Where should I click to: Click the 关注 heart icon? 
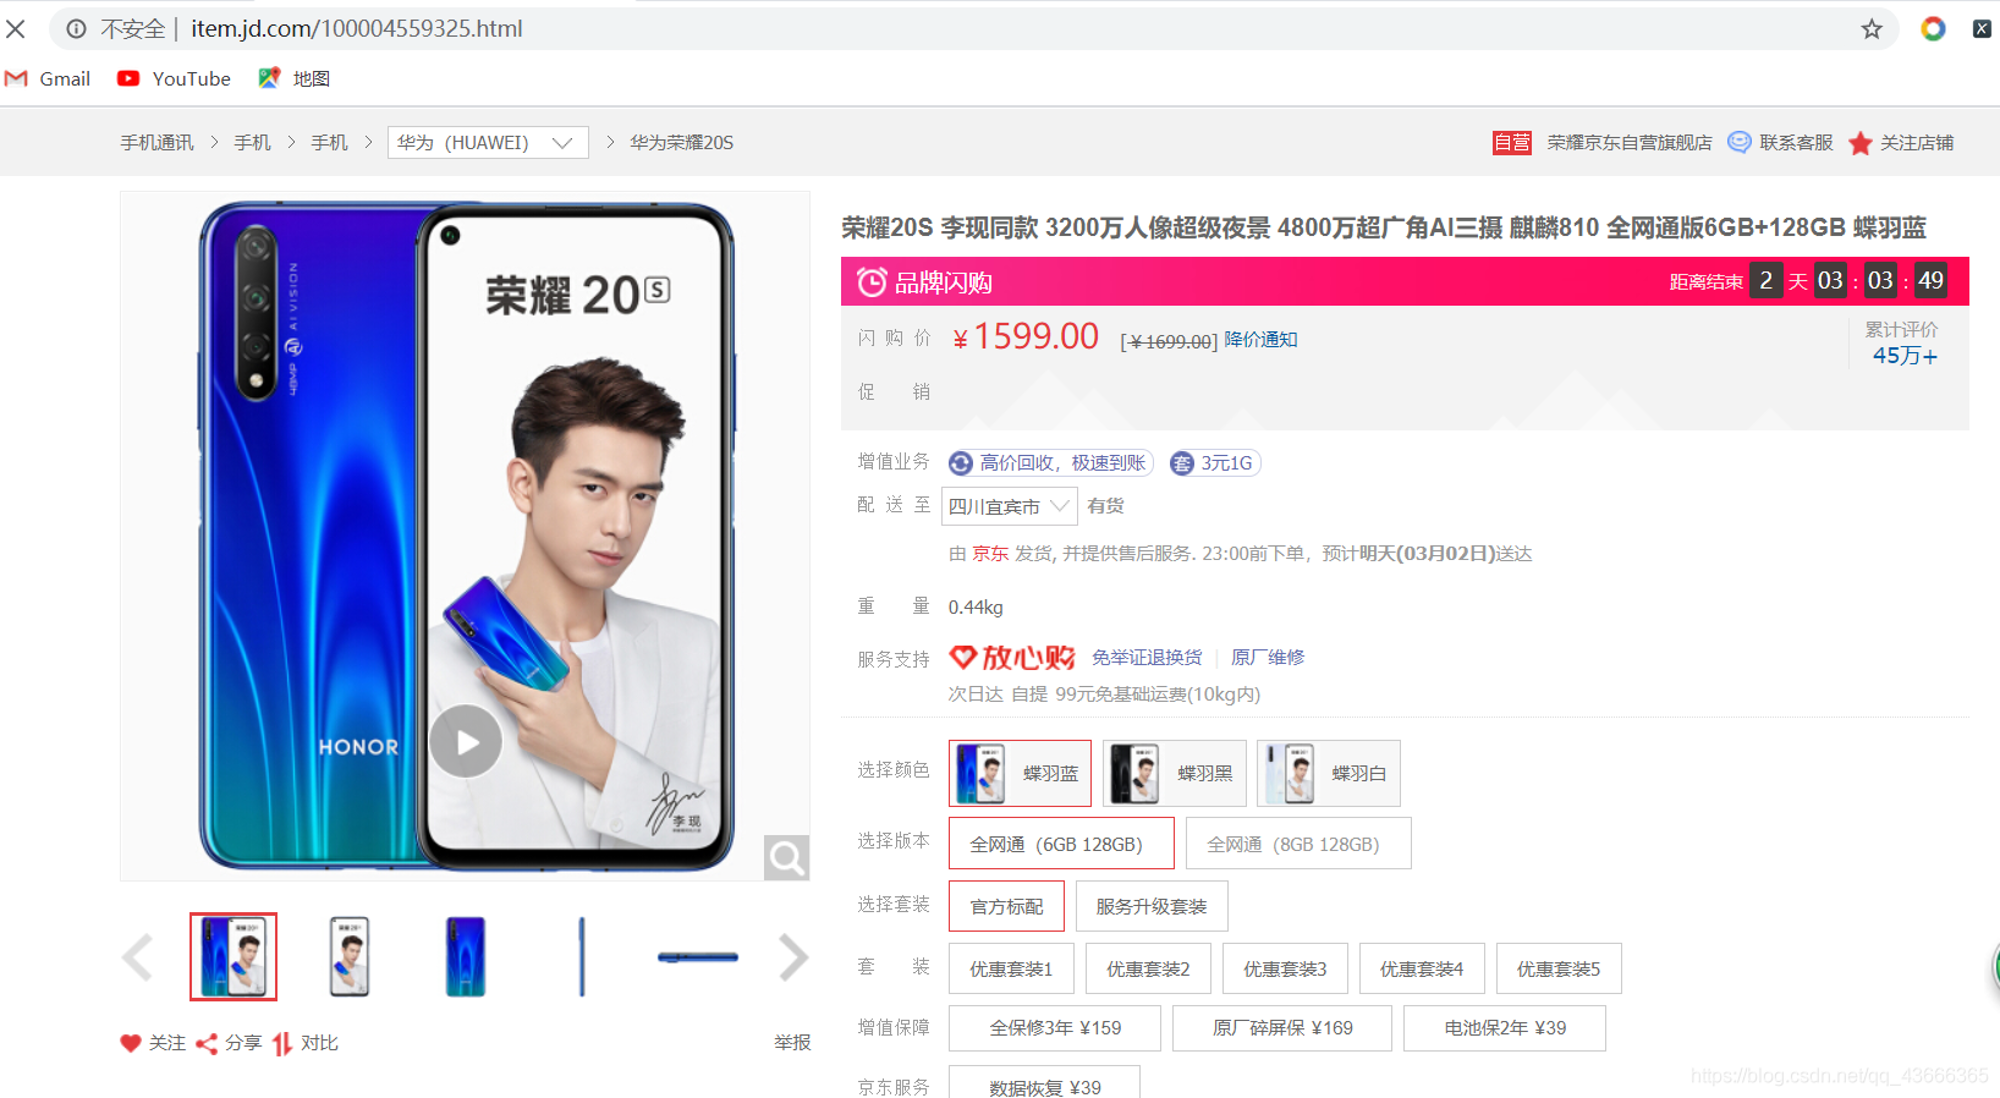(x=130, y=1043)
